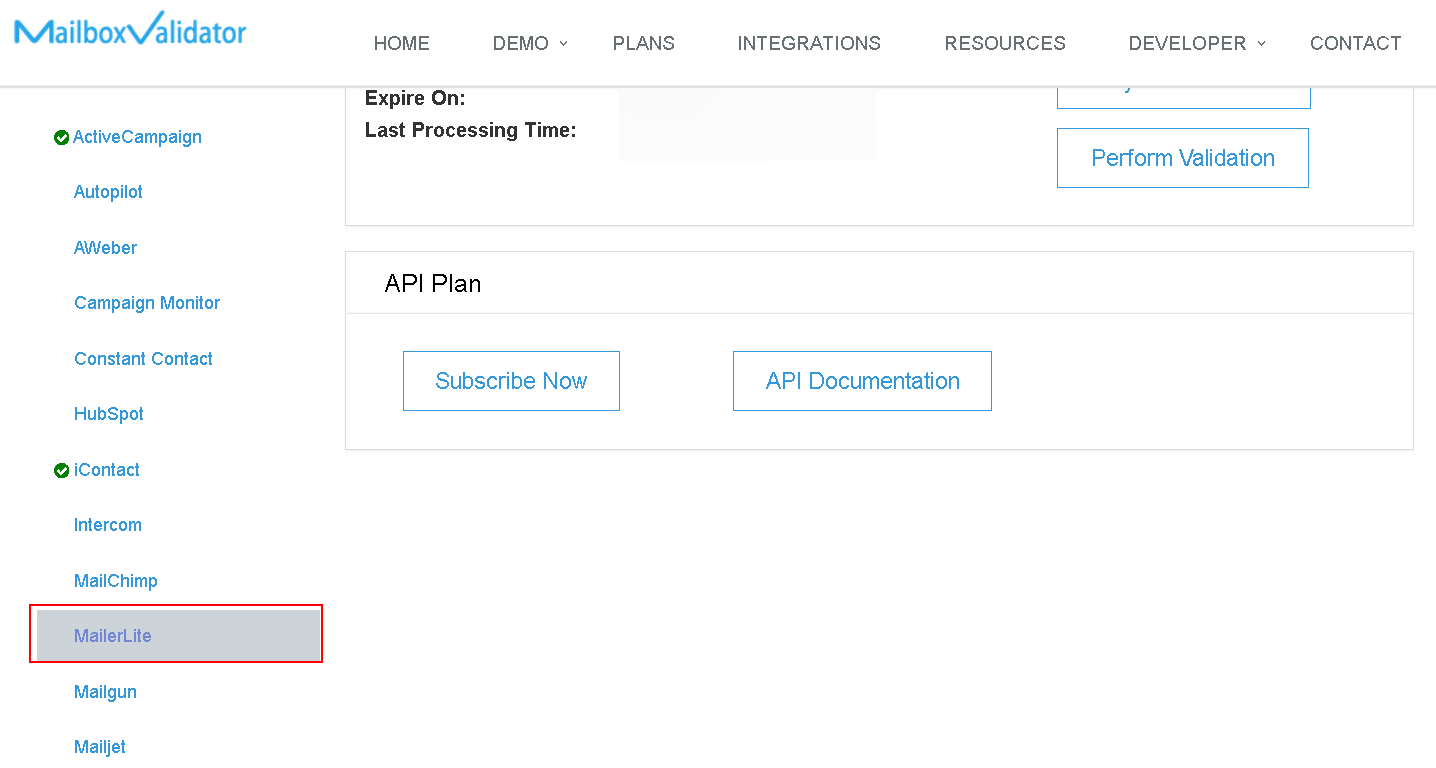Image resolution: width=1436 pixels, height=768 pixels.
Task: Open the Campaign Monitor integration
Action: point(146,302)
